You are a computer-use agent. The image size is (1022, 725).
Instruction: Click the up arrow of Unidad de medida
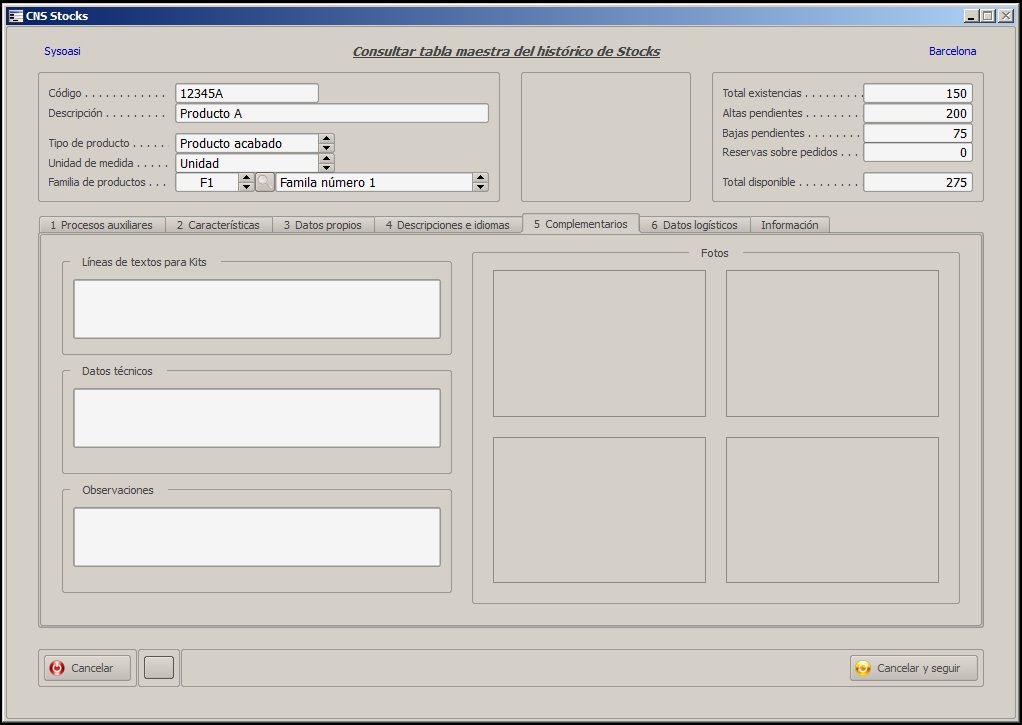point(327,158)
